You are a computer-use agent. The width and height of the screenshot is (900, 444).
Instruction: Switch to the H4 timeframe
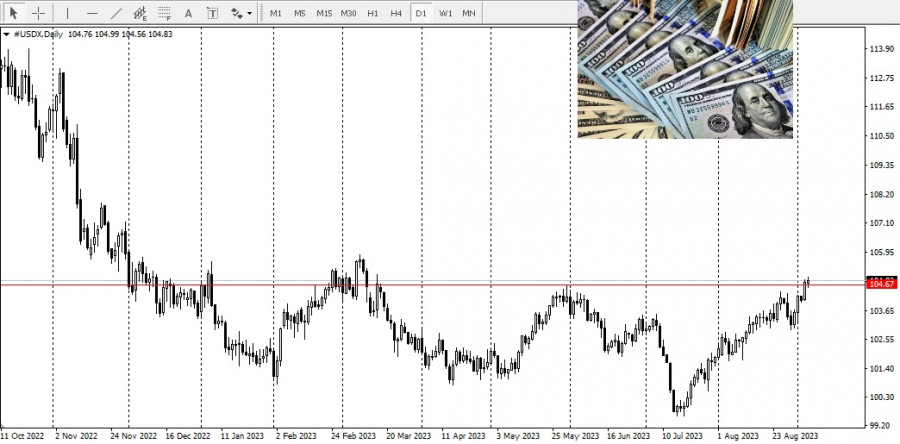click(x=396, y=13)
